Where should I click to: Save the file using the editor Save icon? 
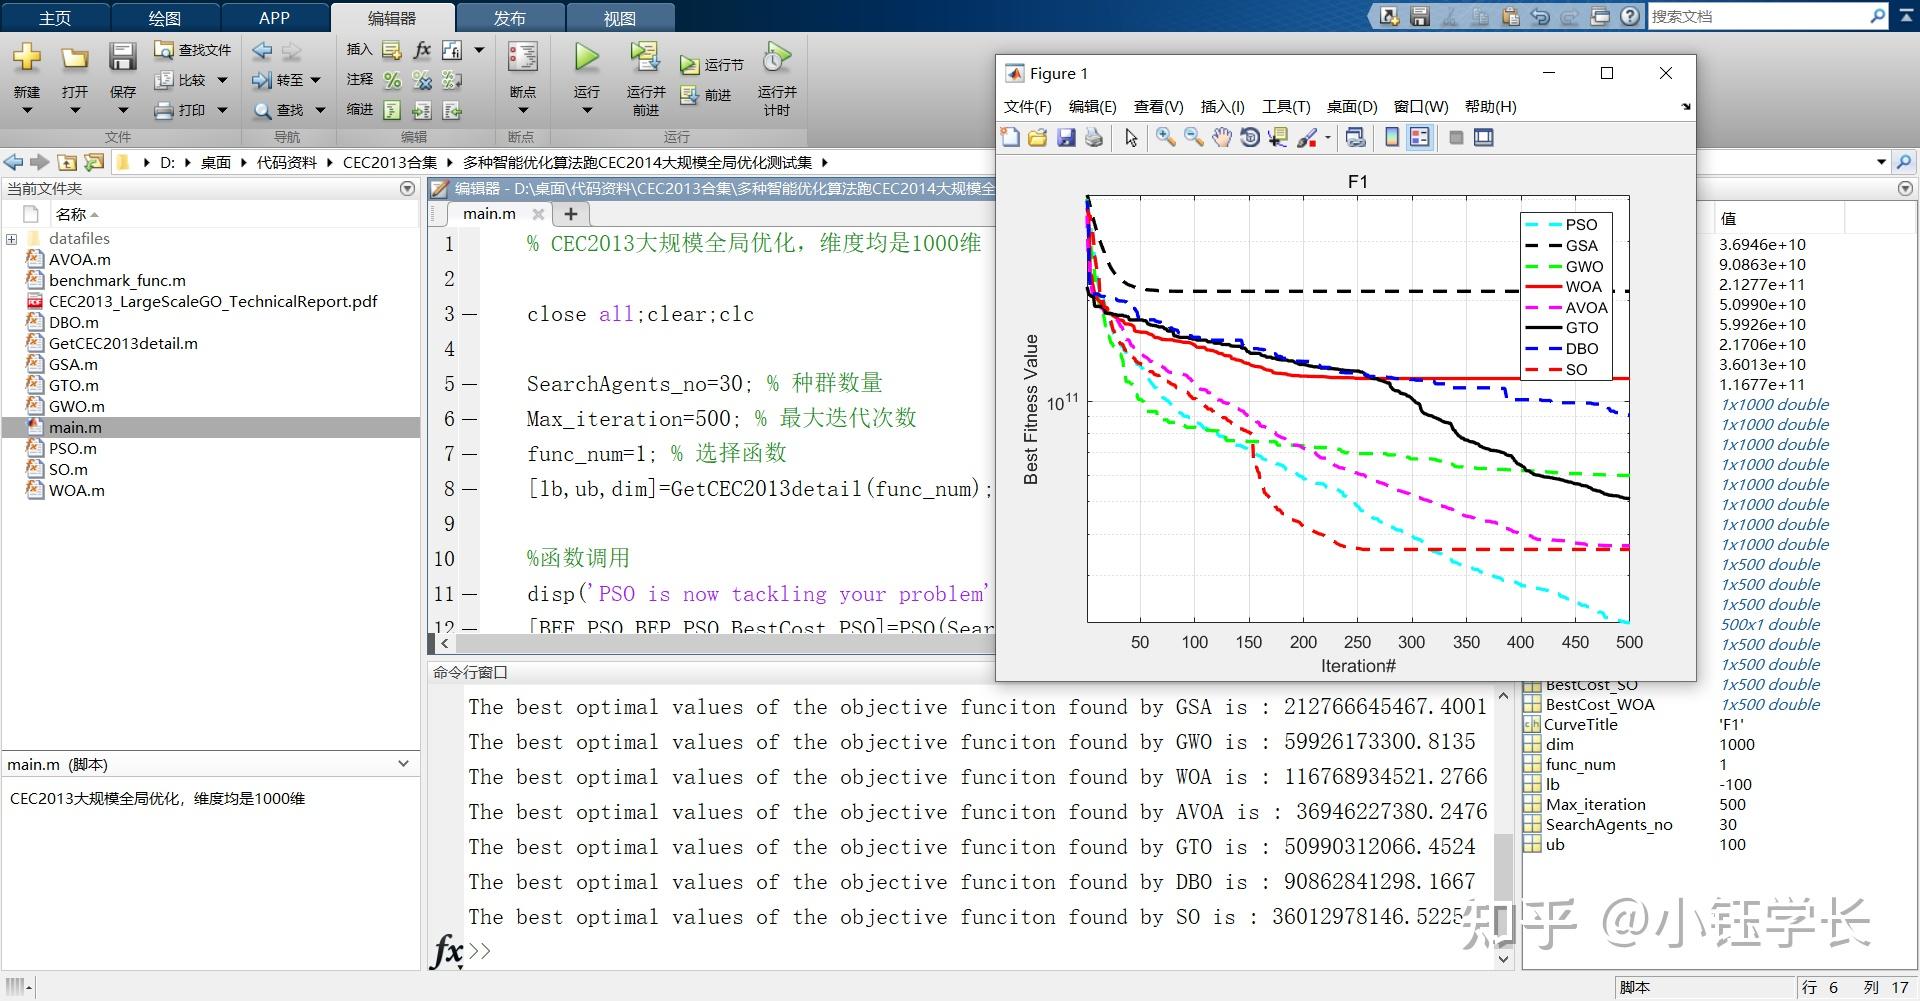(121, 57)
